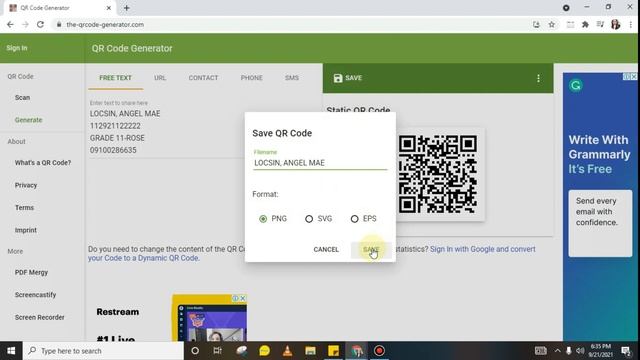The image size is (640, 360).
Task: Reload the page
Action: coord(40,24)
